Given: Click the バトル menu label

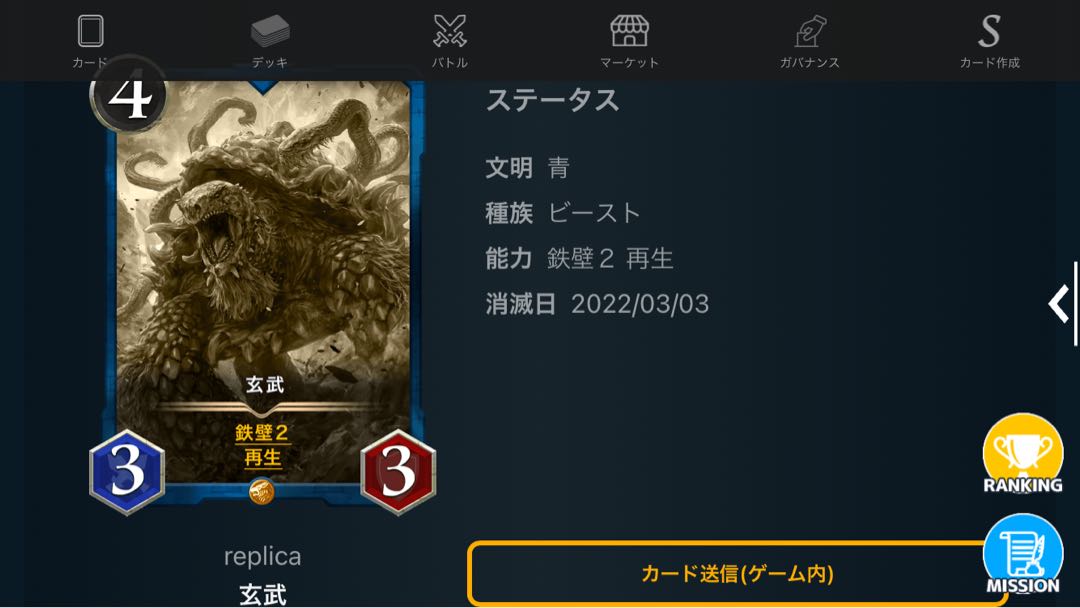Looking at the screenshot, I should coord(450,63).
